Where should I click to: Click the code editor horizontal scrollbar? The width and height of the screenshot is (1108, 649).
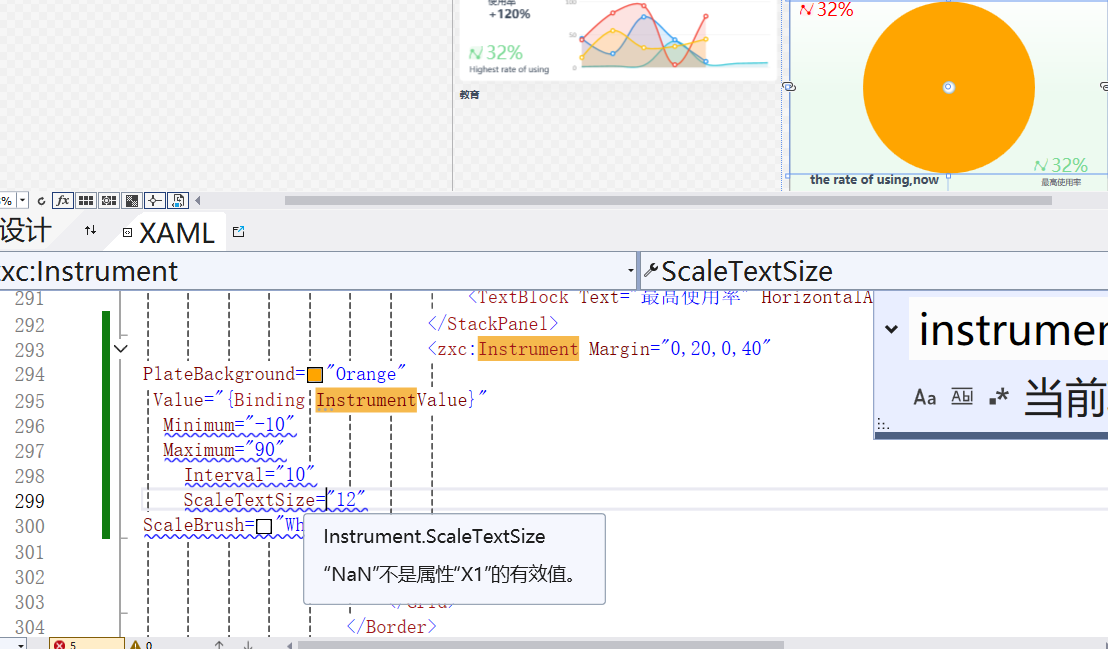[x=541, y=645]
